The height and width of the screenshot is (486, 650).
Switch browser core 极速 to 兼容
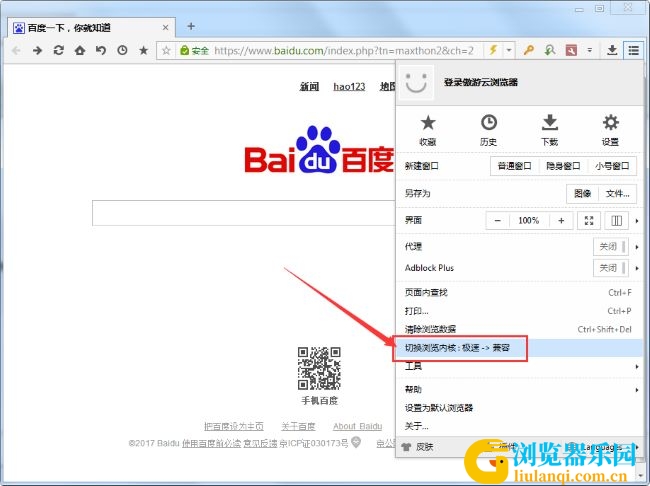click(519, 348)
